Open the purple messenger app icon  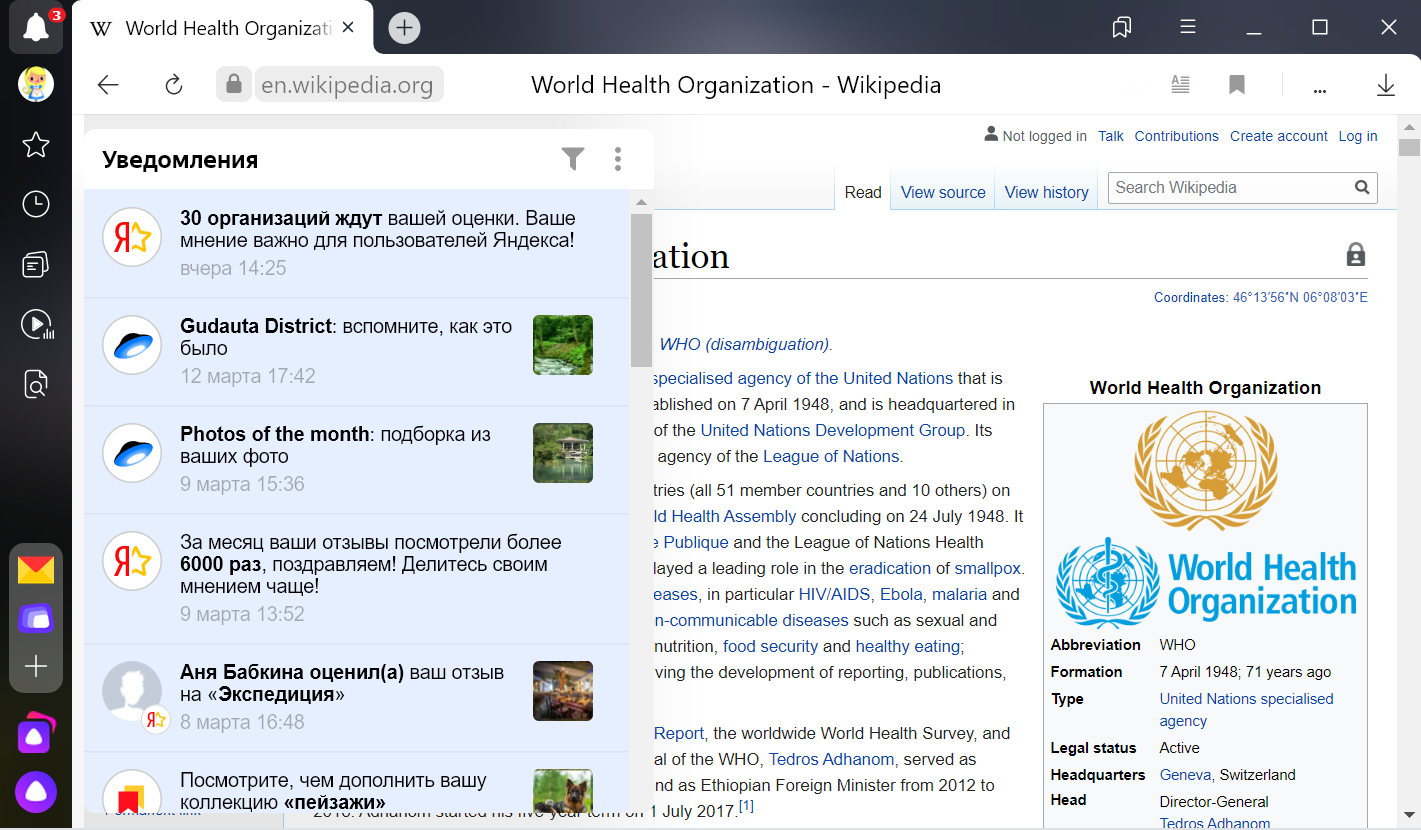(36, 619)
